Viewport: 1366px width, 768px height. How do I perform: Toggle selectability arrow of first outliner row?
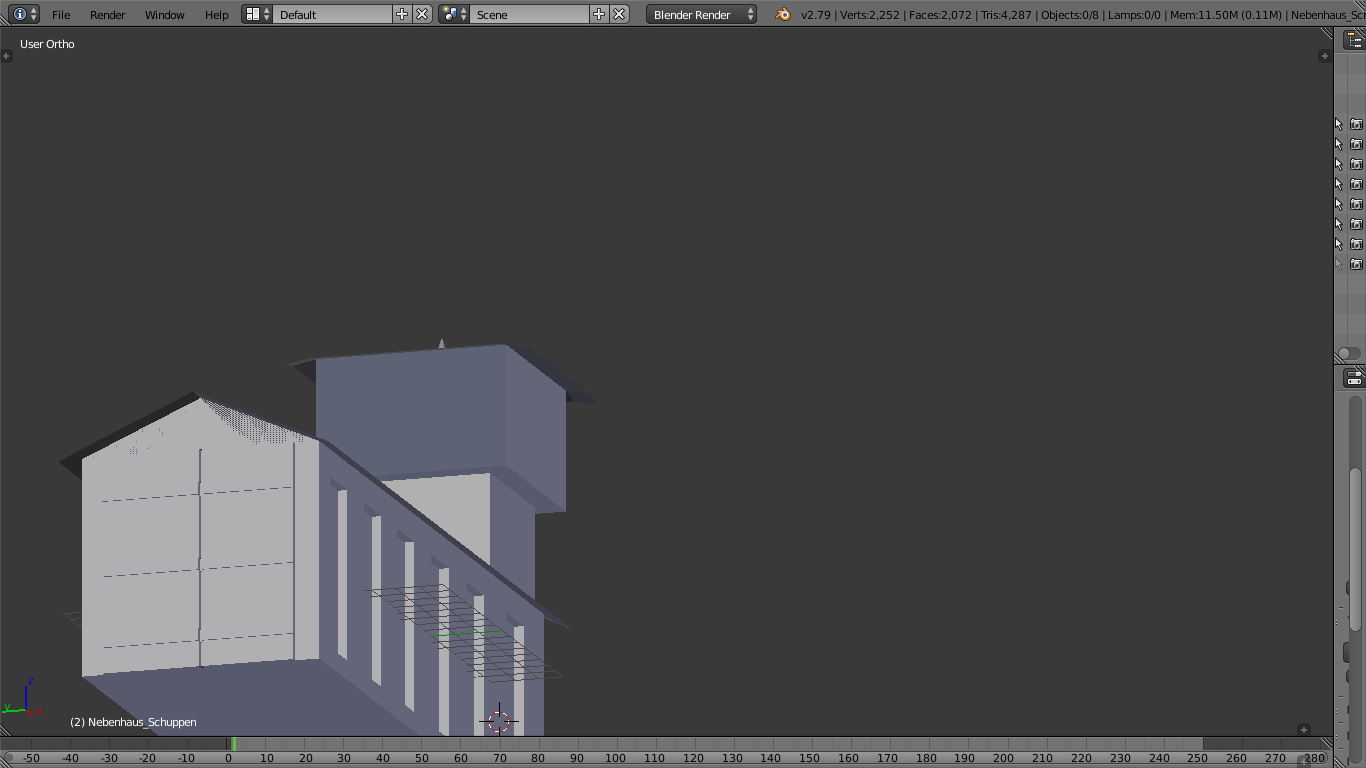tap(1339, 124)
